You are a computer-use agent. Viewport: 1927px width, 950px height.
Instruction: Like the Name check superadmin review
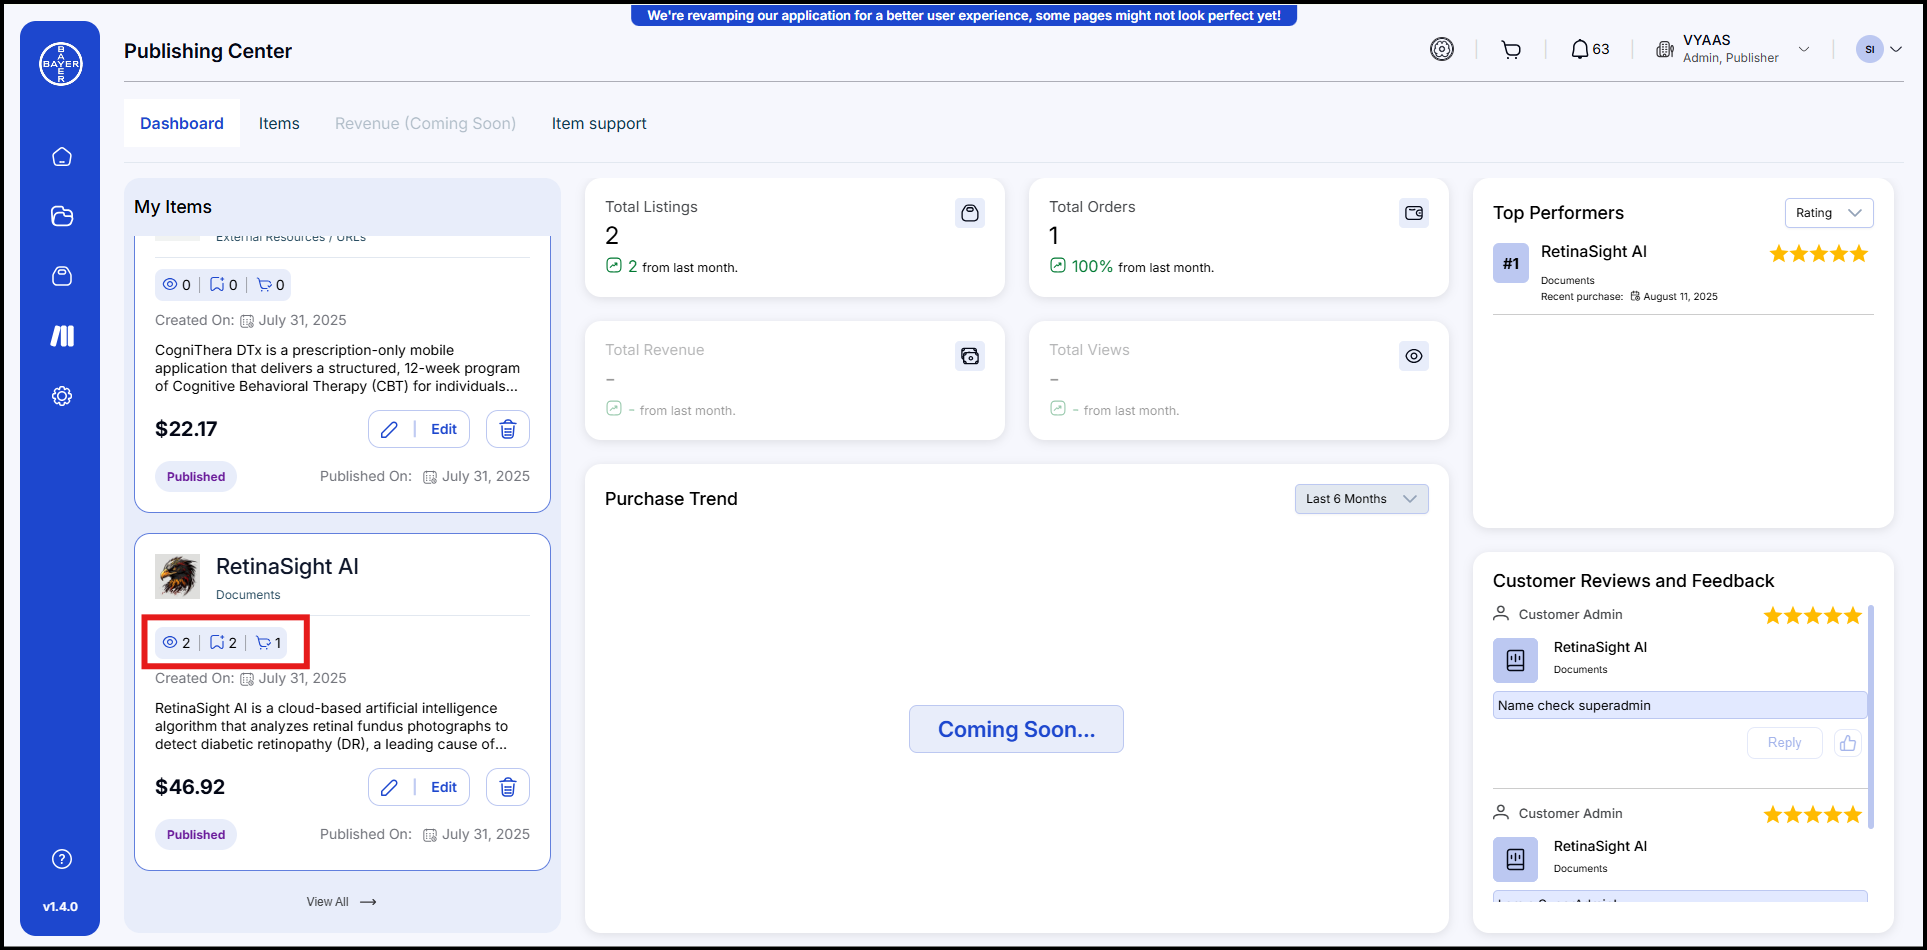[x=1848, y=743]
